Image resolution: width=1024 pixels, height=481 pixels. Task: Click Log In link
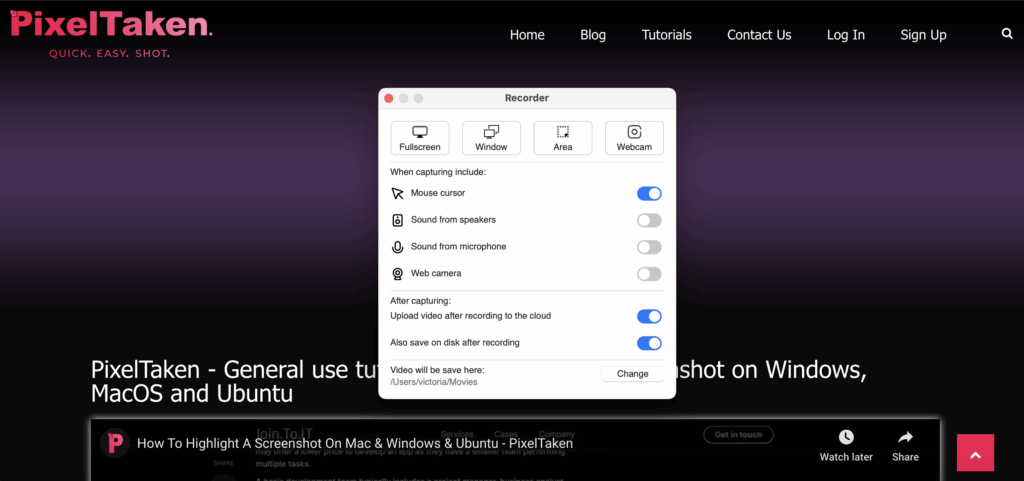pos(846,35)
